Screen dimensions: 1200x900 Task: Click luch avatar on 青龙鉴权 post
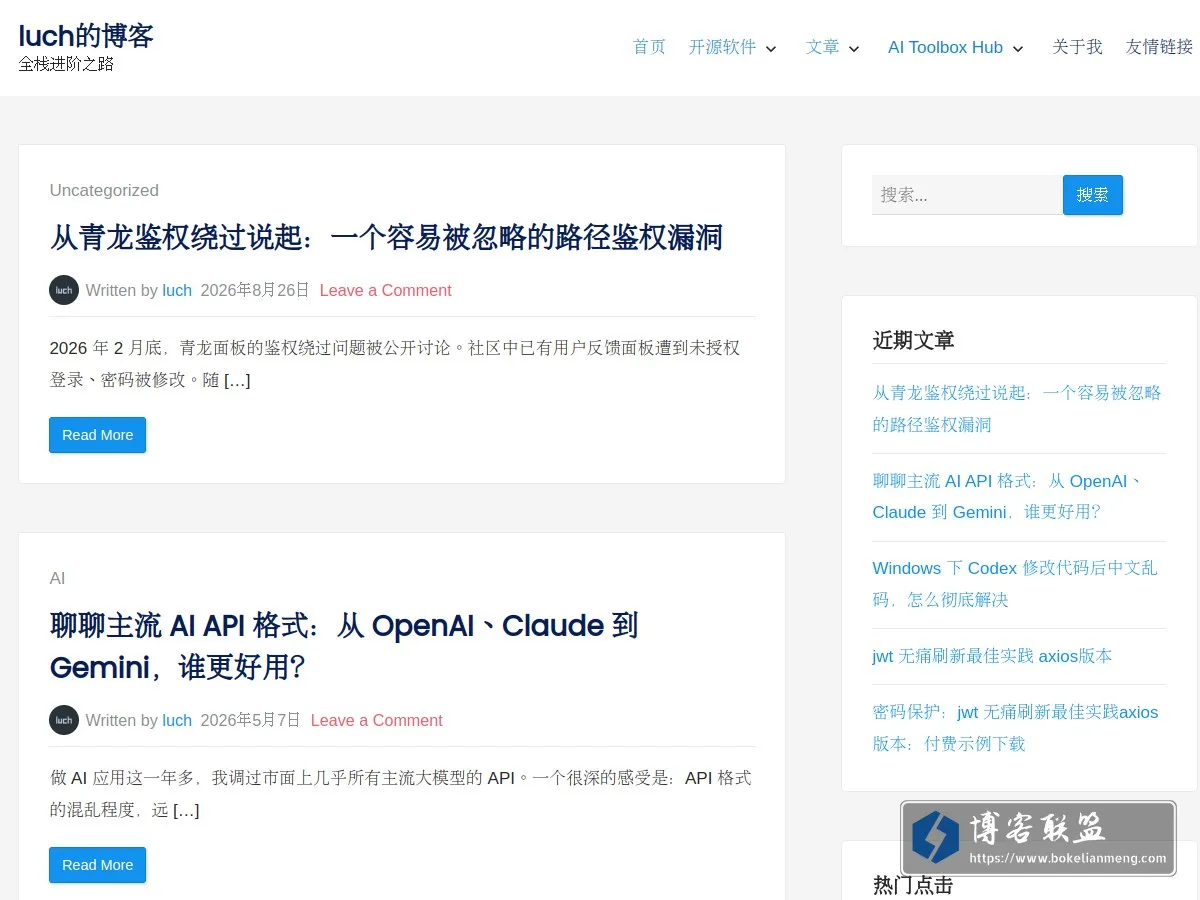click(64, 290)
